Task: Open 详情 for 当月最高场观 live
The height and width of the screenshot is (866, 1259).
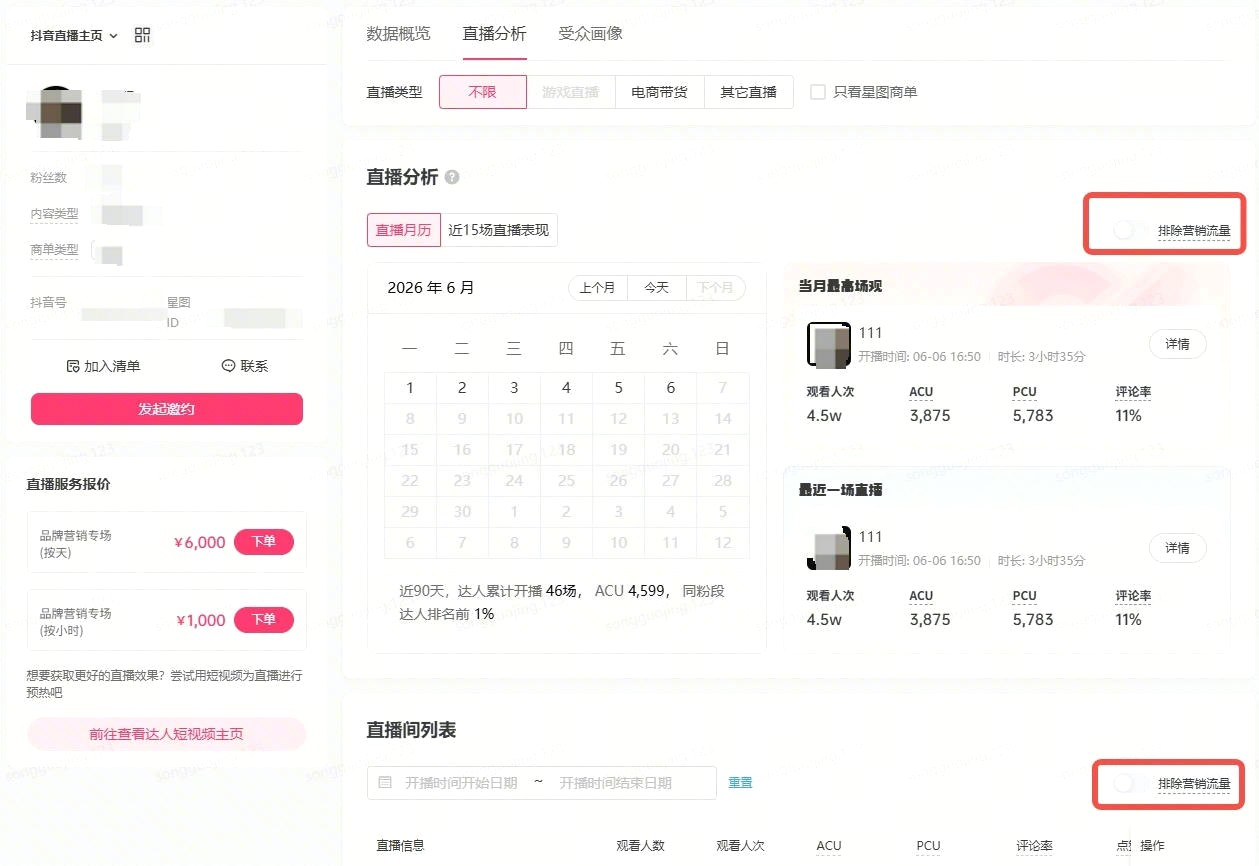Action: coord(1177,344)
